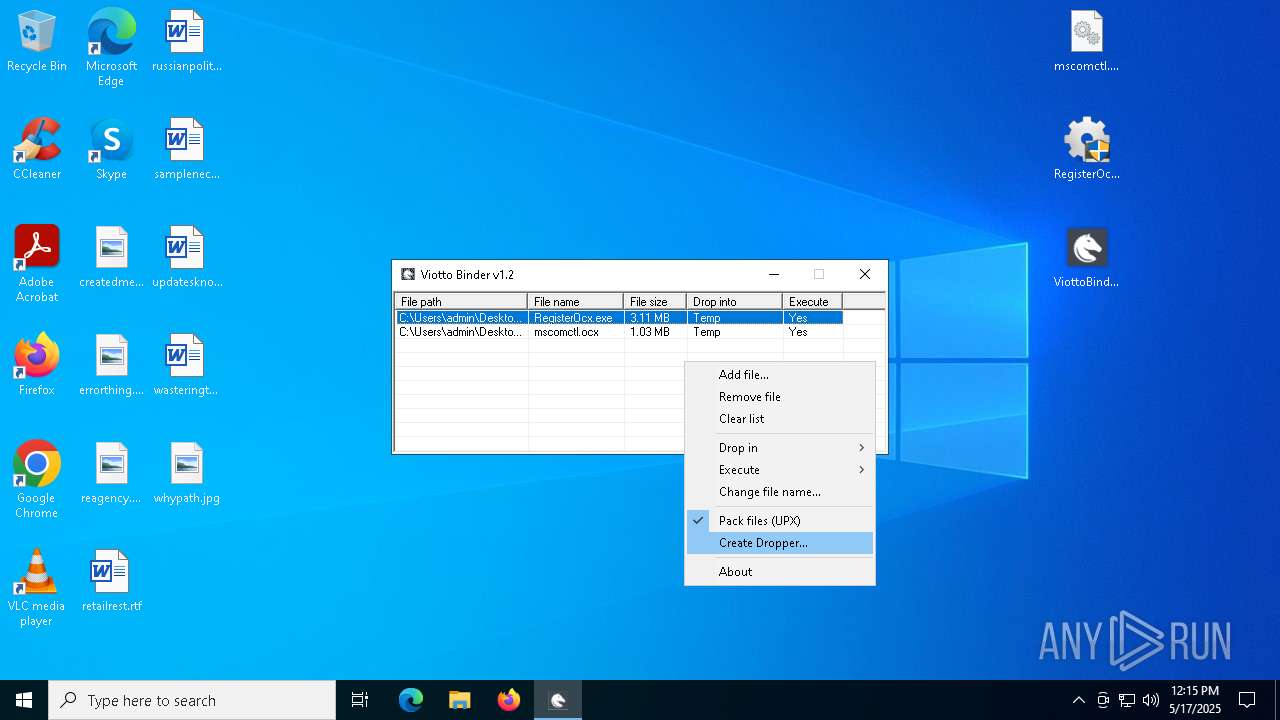This screenshot has width=1280, height=720.
Task: Sort by the File name column header
Action: (x=575, y=301)
